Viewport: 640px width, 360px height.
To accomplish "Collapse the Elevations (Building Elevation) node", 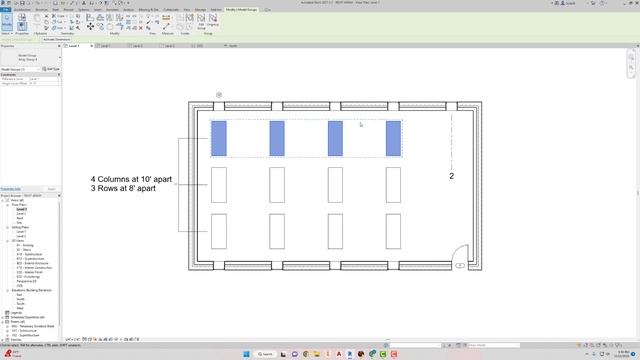I will click(7, 290).
